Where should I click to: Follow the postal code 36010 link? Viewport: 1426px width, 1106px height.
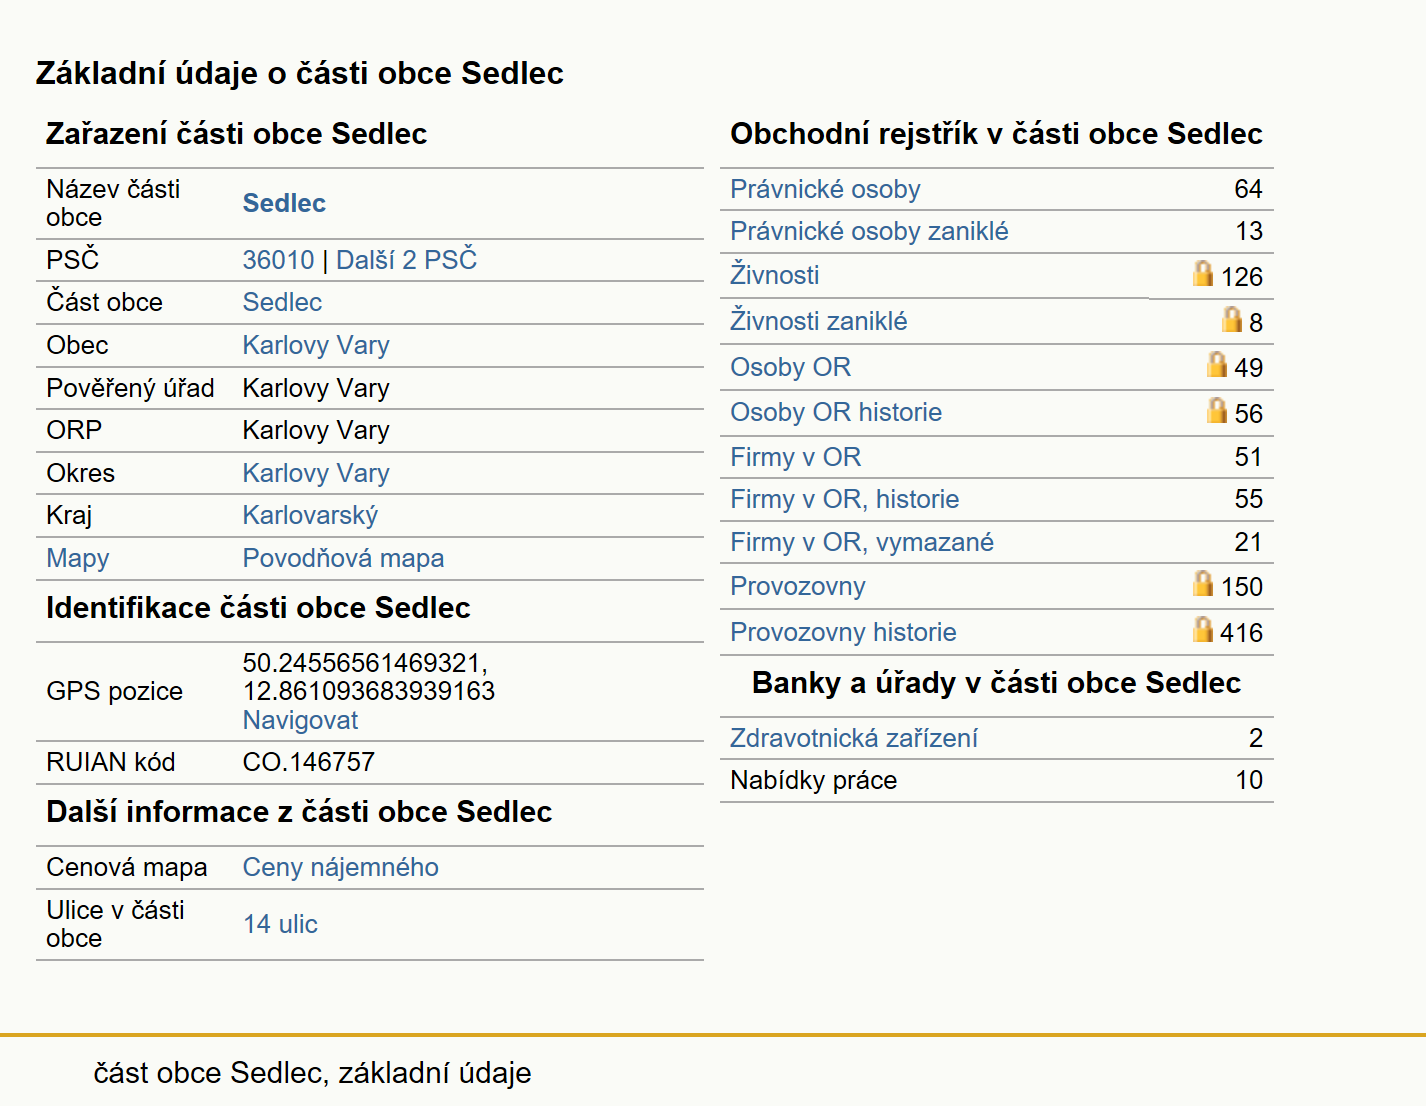click(278, 260)
